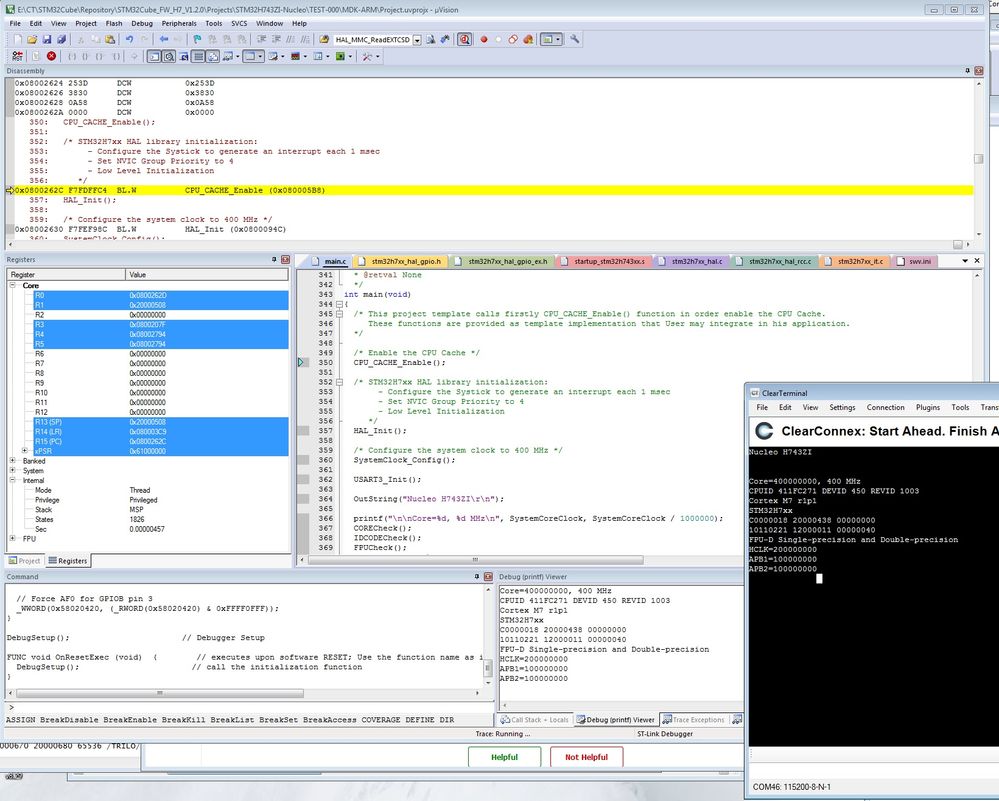Open the Connection menu in ClearTerminal
999x801 pixels.
(x=885, y=407)
